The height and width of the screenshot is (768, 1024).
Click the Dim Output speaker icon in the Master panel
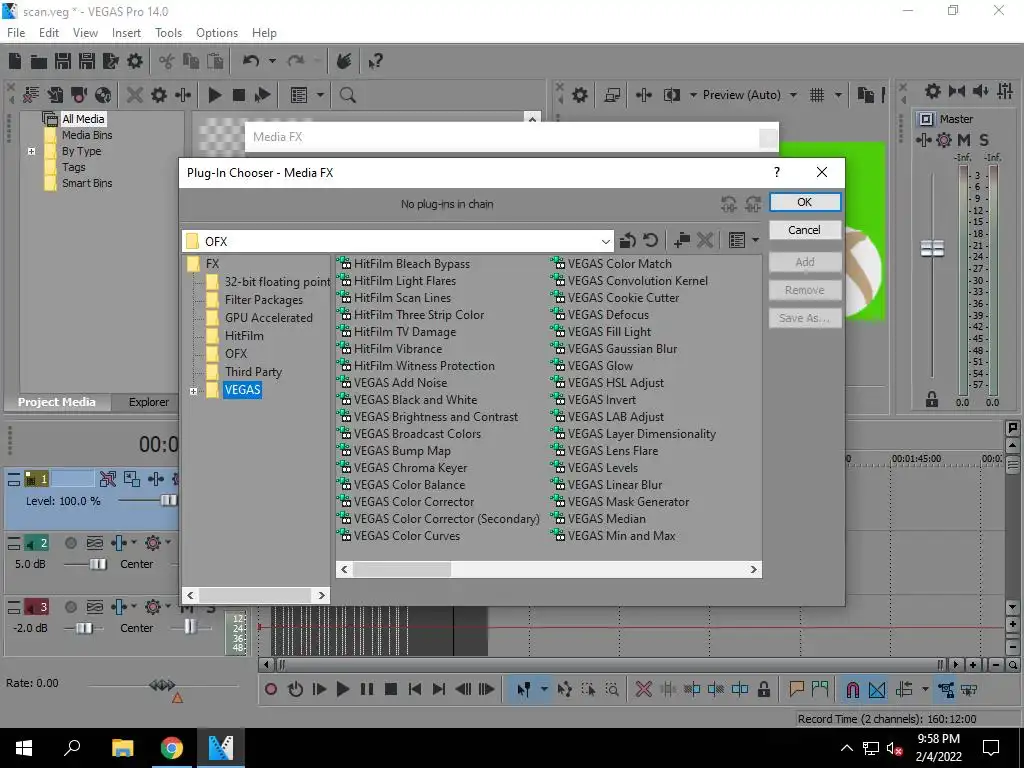pos(980,91)
